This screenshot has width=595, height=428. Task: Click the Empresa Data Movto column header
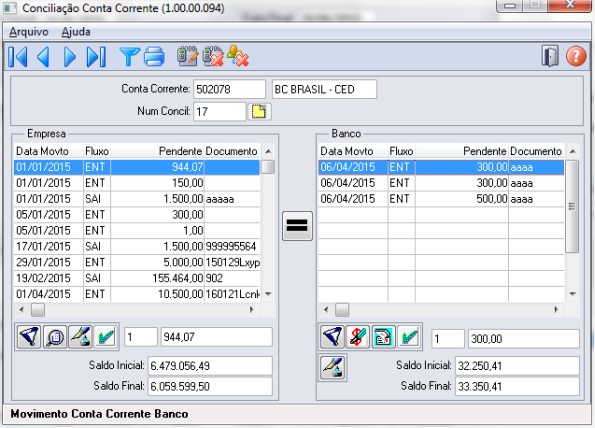48,151
